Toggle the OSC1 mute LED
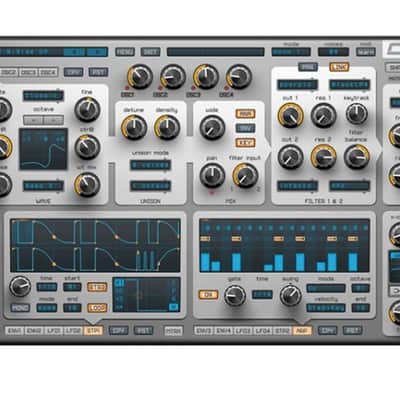 [127, 88]
